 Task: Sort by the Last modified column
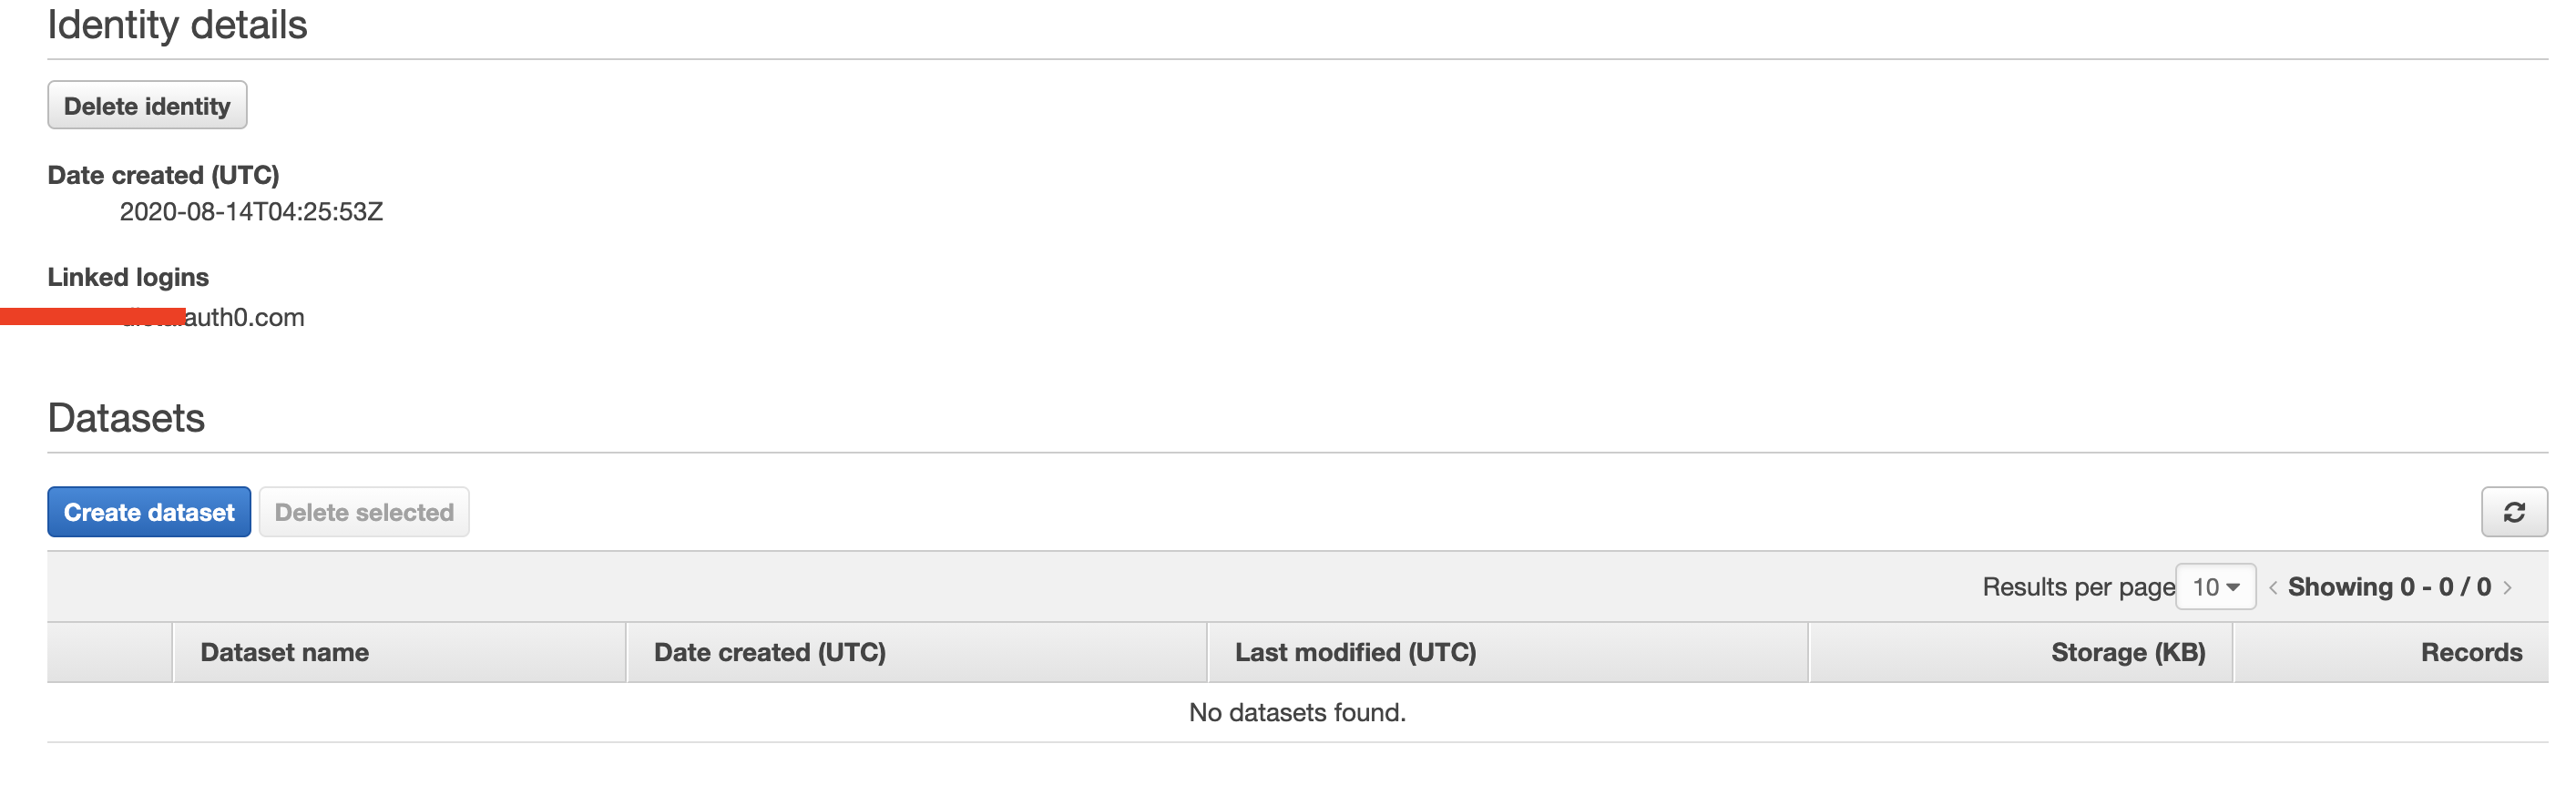[x=1356, y=652]
